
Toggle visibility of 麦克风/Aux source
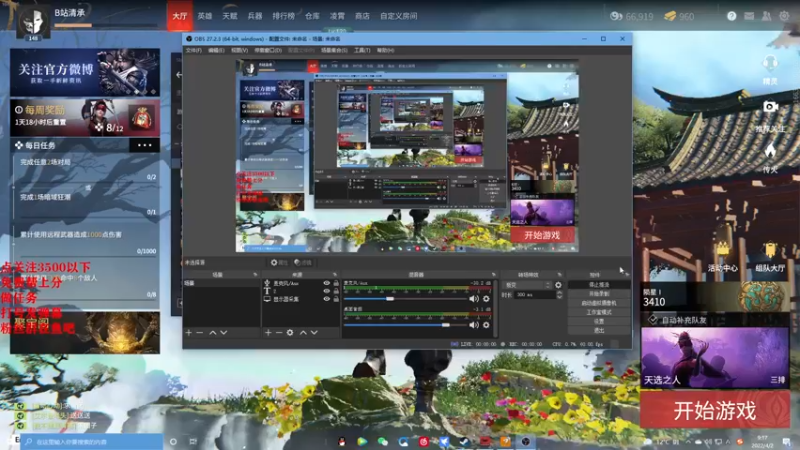pos(327,283)
